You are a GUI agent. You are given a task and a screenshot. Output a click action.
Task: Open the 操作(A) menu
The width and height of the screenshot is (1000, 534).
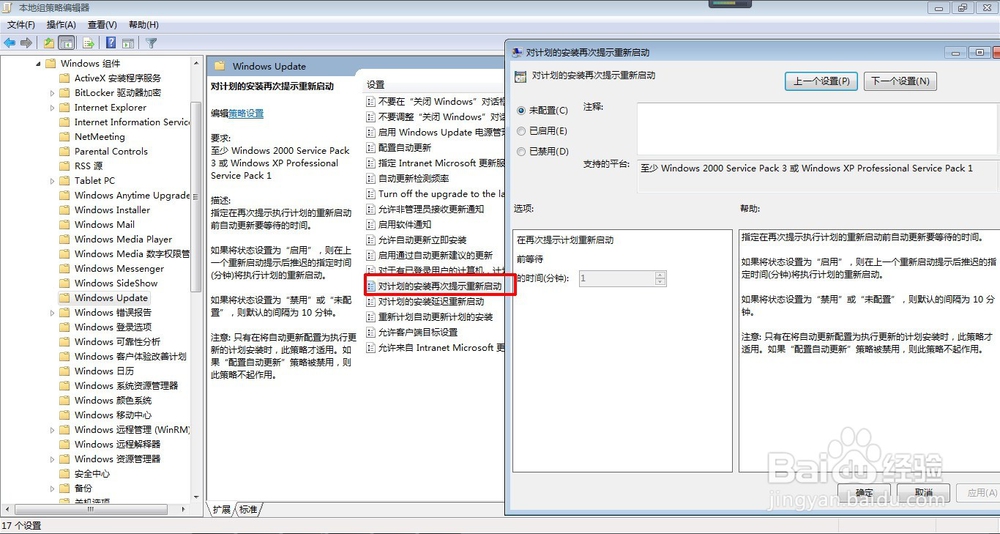pos(61,24)
